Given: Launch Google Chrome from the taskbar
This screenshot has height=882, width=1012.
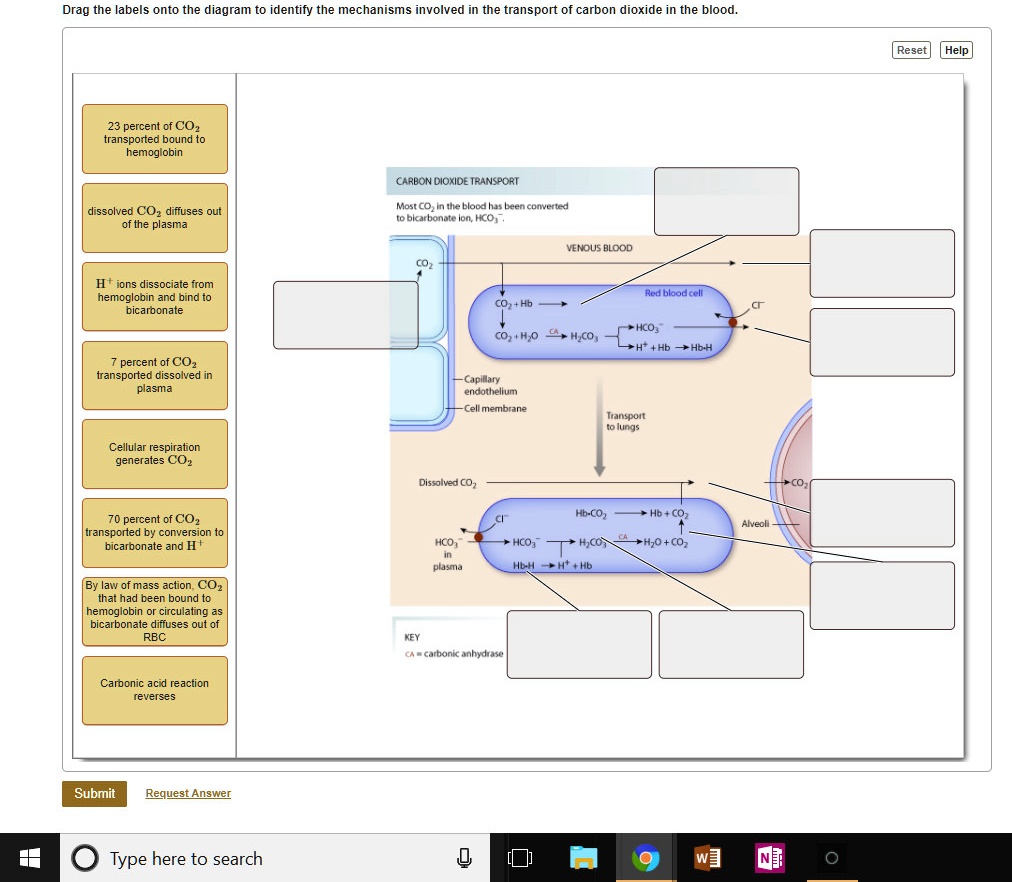Looking at the screenshot, I should [x=646, y=858].
